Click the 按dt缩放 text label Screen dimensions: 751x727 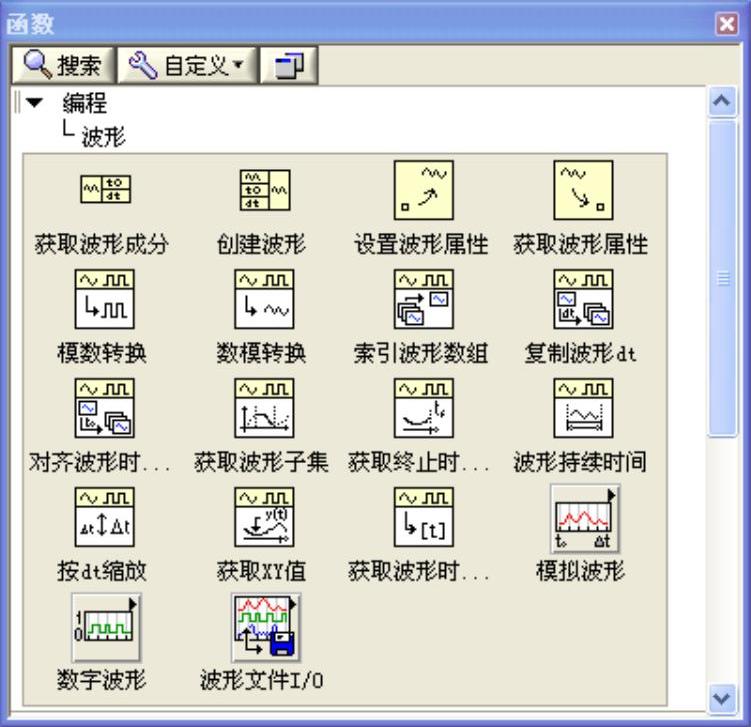[x=101, y=571]
